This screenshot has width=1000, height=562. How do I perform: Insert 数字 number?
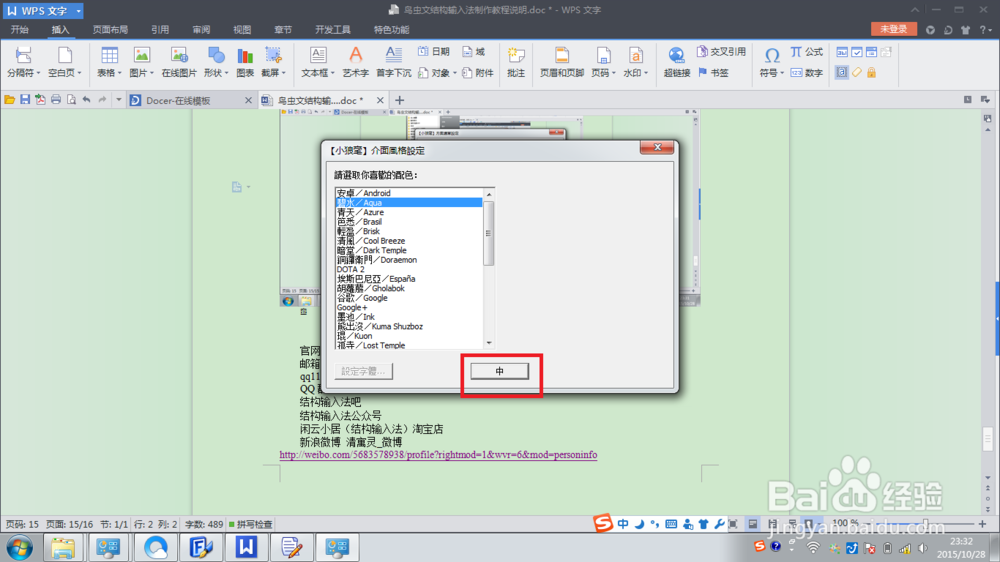pyautogui.click(x=806, y=73)
